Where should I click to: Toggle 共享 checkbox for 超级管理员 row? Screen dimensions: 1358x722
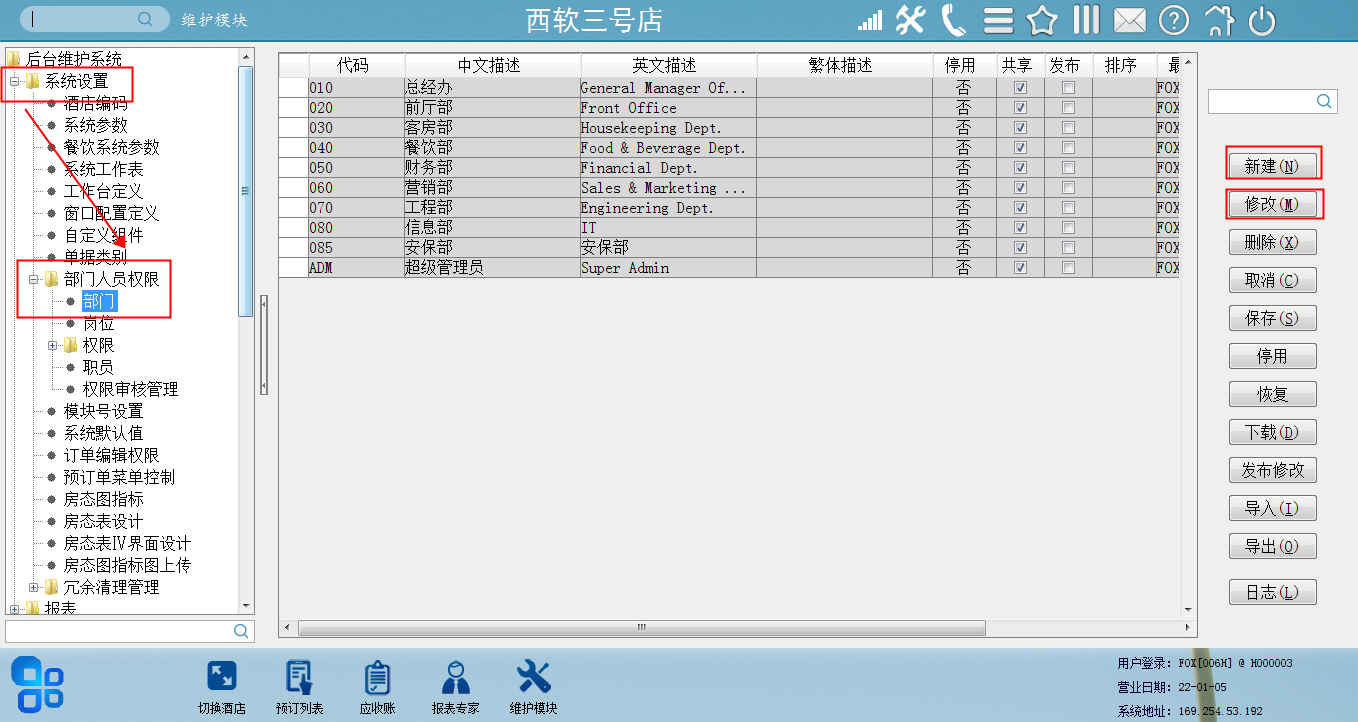tap(1020, 268)
